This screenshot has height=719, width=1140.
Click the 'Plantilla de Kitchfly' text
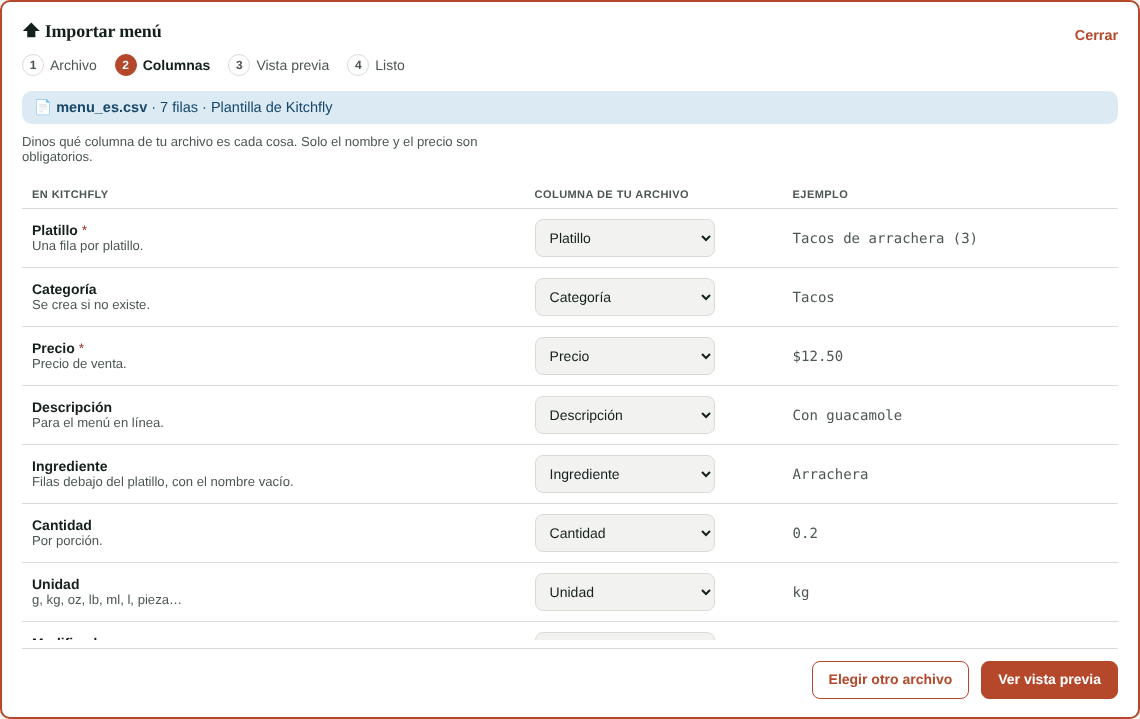[x=271, y=108]
